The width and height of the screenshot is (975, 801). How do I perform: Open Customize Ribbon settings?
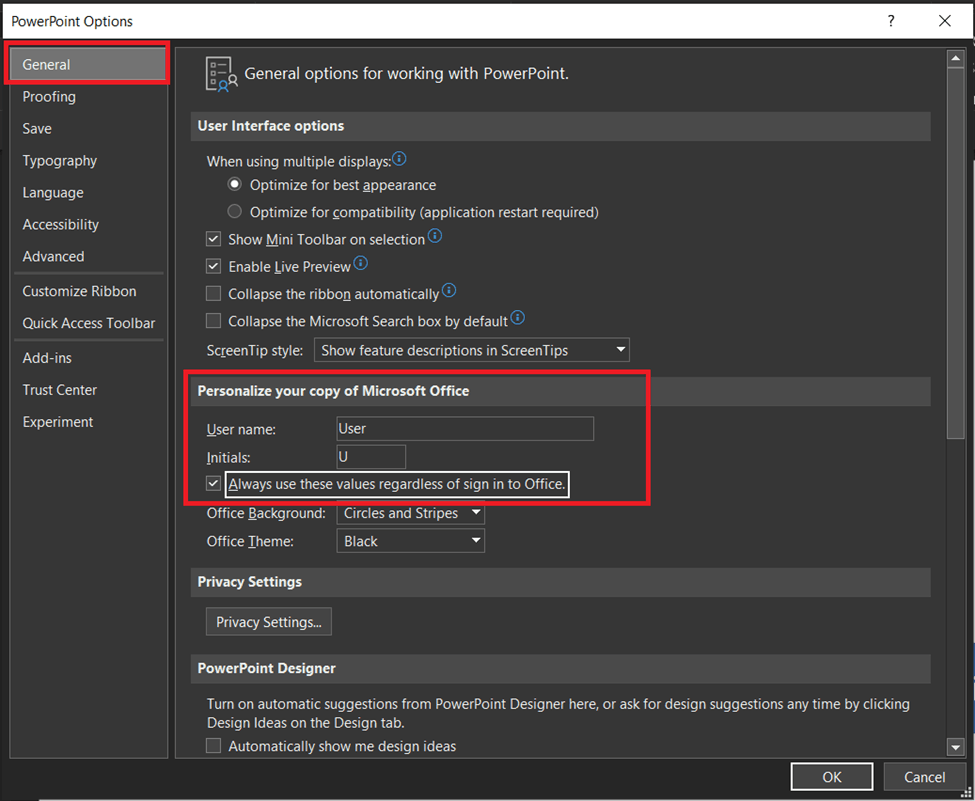coord(88,291)
